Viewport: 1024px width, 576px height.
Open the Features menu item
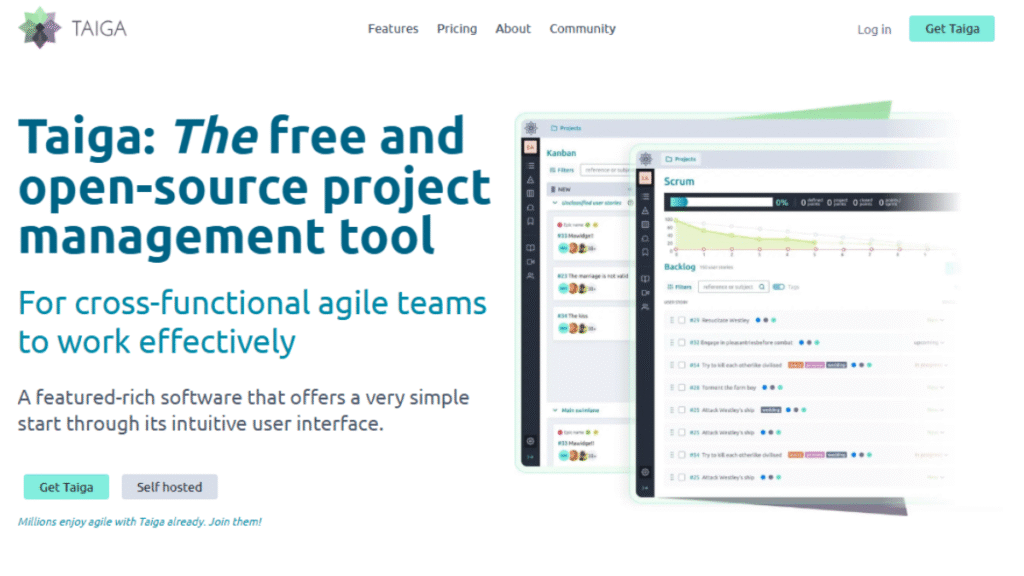tap(393, 29)
